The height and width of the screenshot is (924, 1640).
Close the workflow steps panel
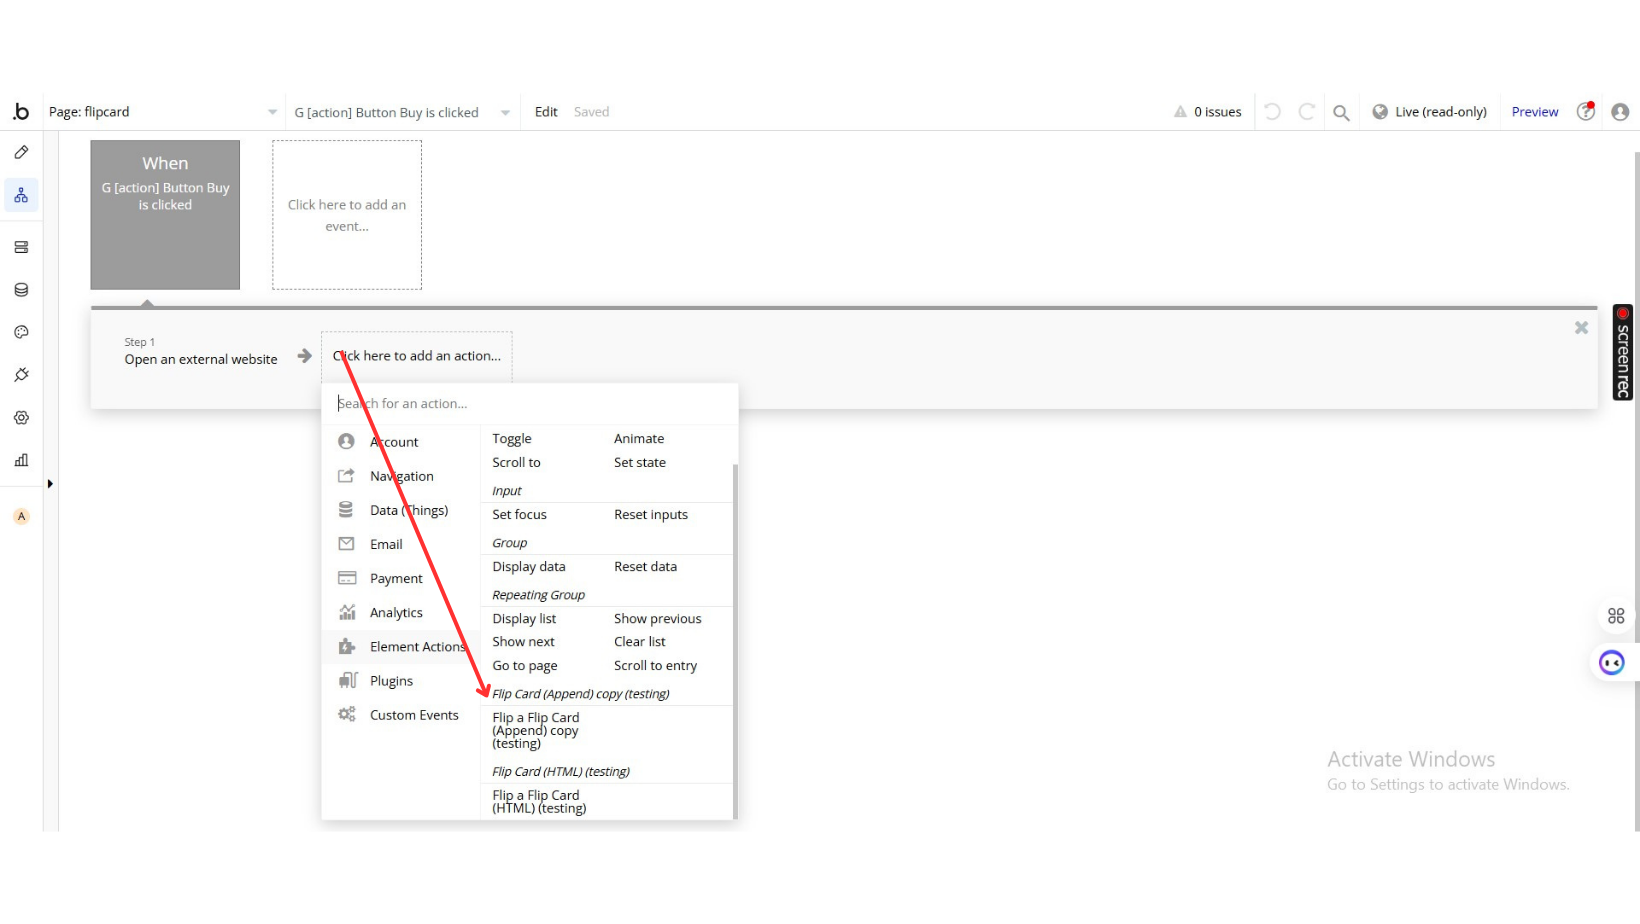(1581, 328)
